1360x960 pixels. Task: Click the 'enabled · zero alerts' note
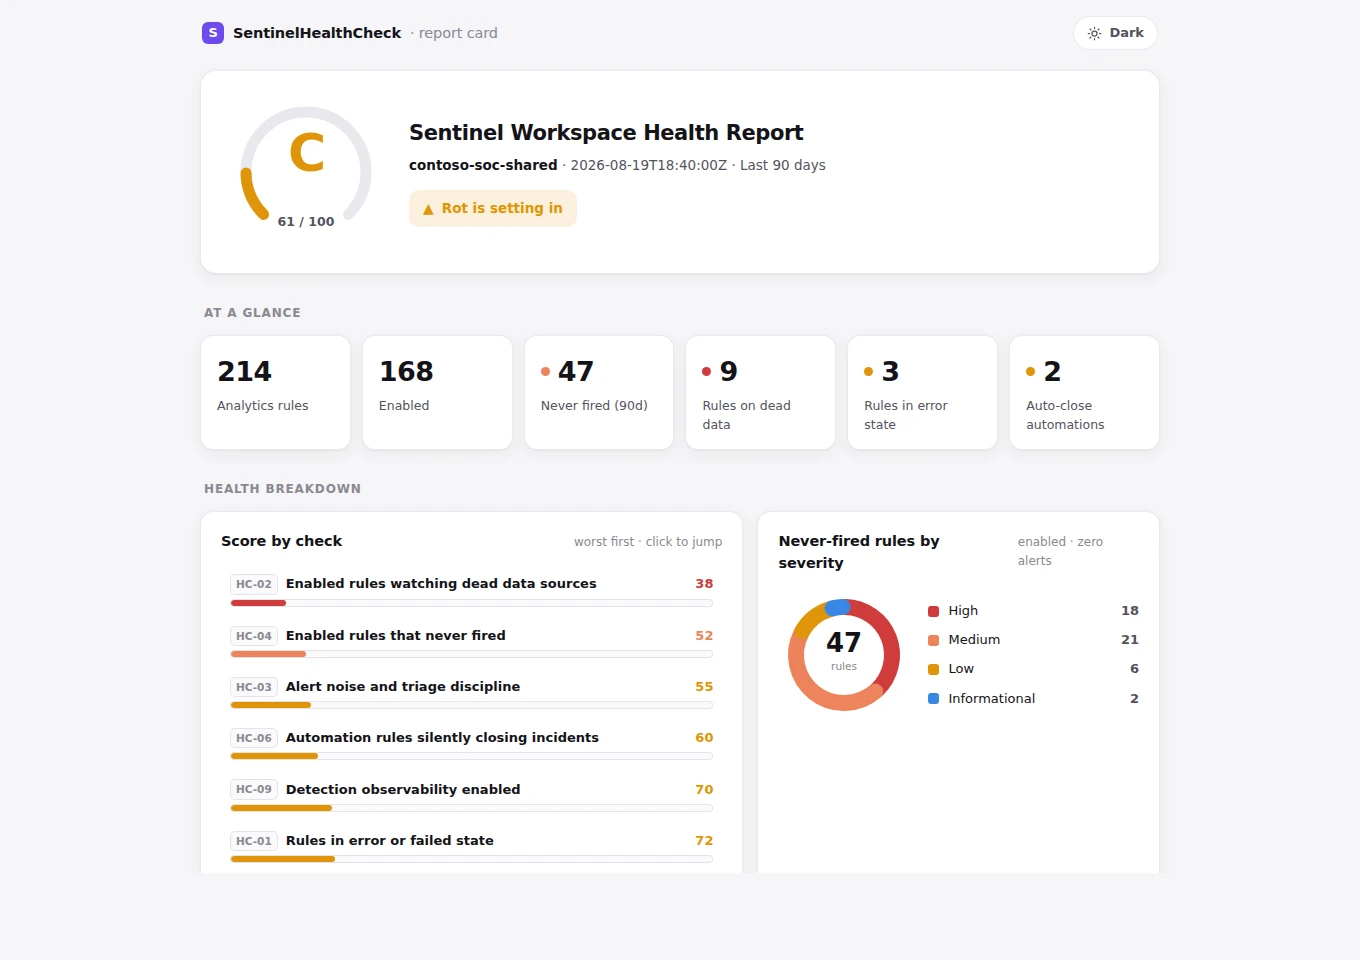1060,551
